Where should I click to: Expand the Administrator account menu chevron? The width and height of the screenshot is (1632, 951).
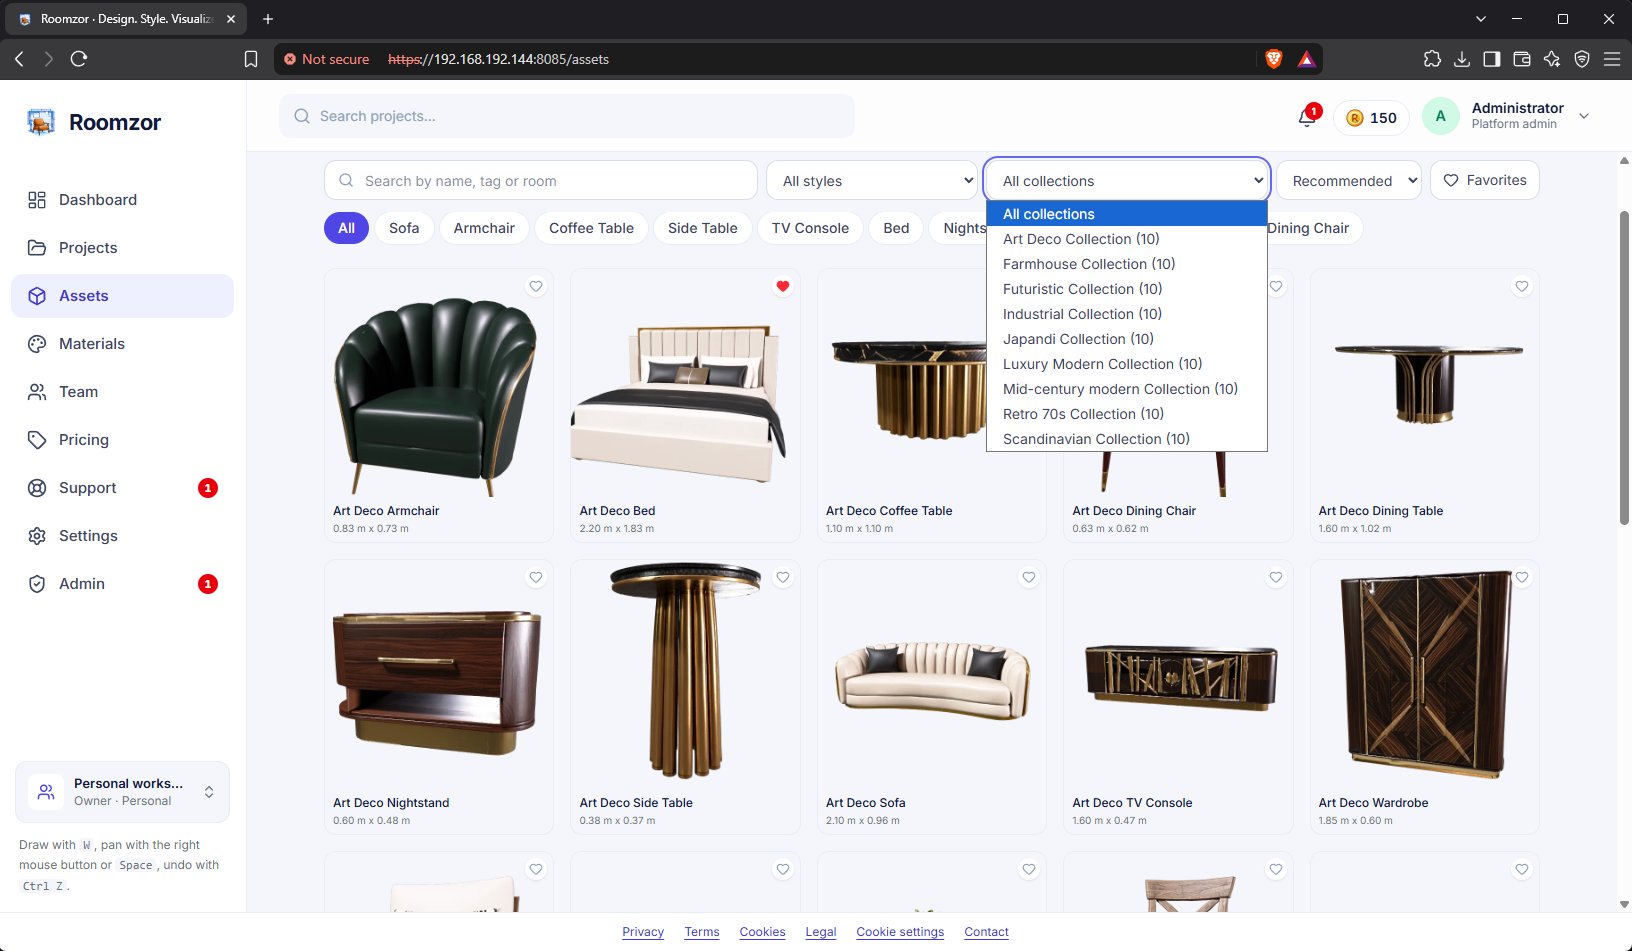[x=1584, y=116]
